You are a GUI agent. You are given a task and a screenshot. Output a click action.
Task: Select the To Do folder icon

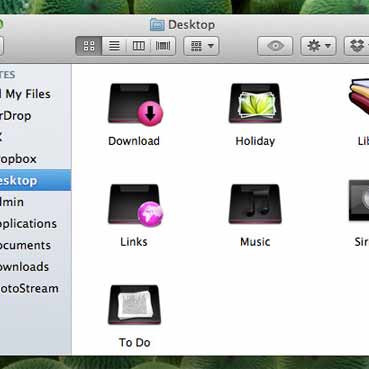(134, 304)
